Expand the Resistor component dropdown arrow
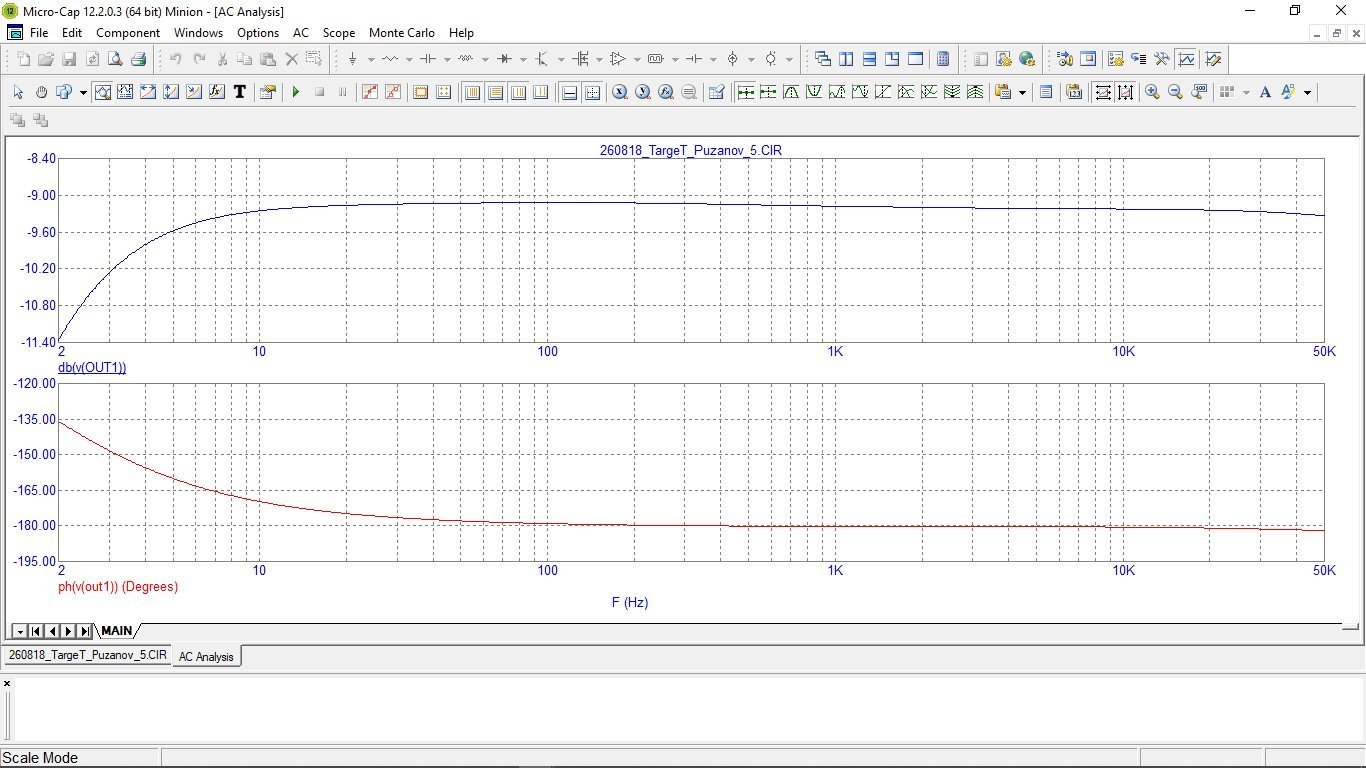 409,59
